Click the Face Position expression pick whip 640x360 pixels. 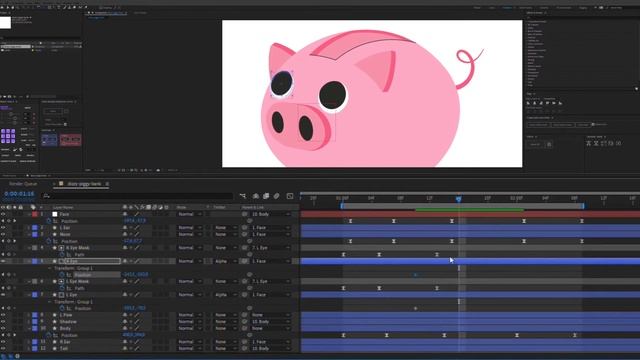coord(249,221)
